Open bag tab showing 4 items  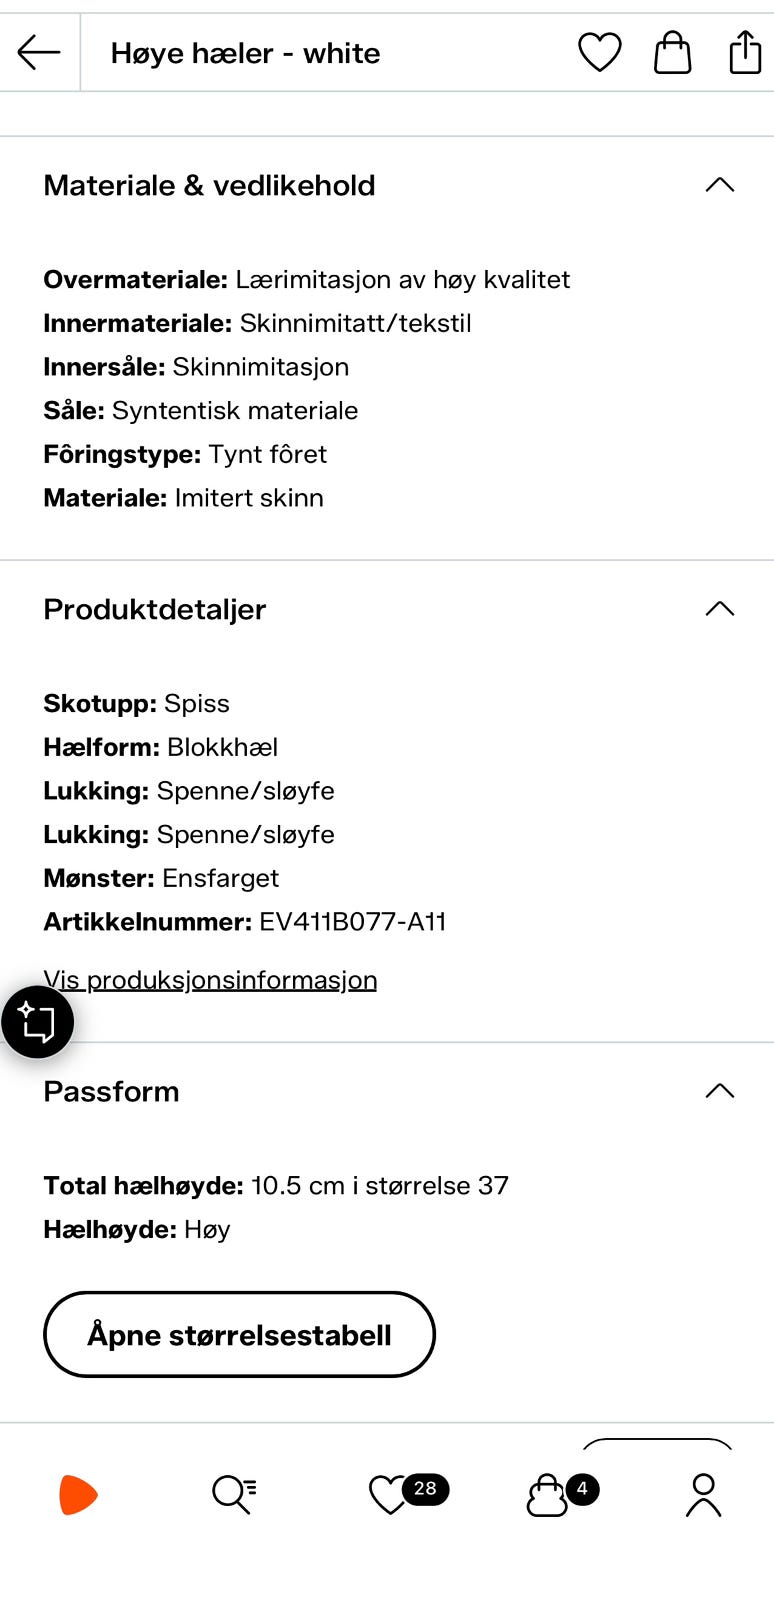pos(562,1494)
